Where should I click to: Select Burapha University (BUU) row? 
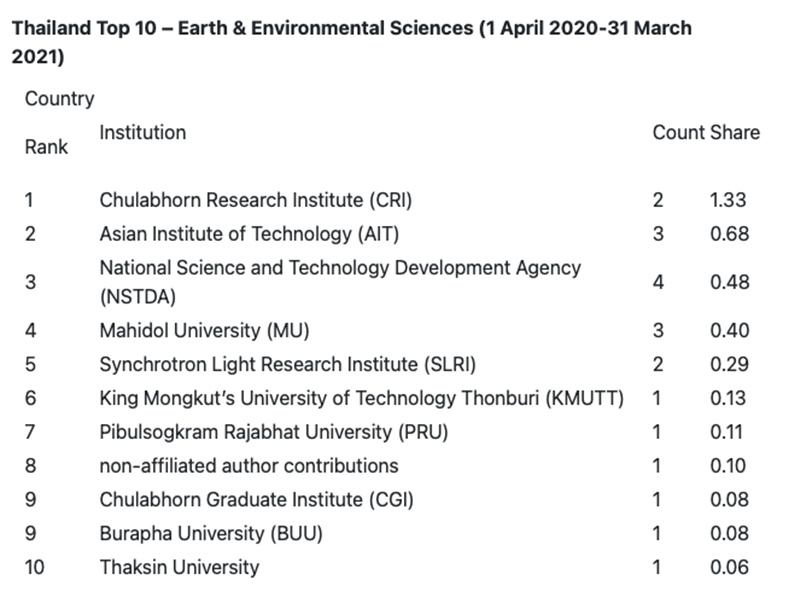(211, 534)
